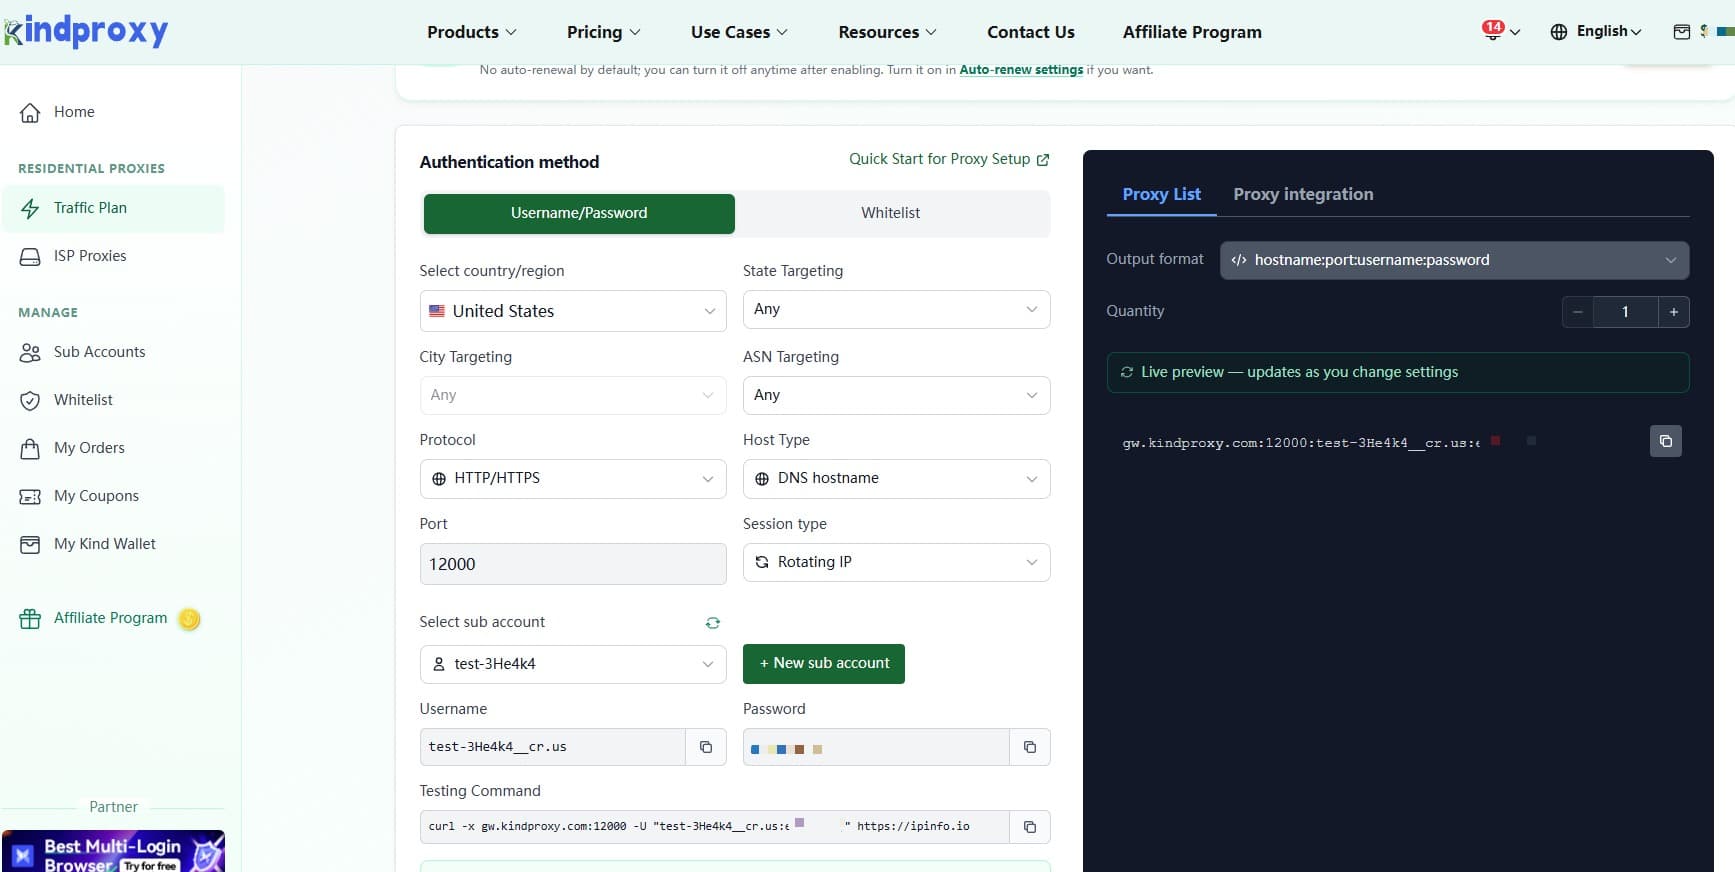Click the Kindproxy logo
This screenshot has width=1735, height=872.
(x=86, y=31)
